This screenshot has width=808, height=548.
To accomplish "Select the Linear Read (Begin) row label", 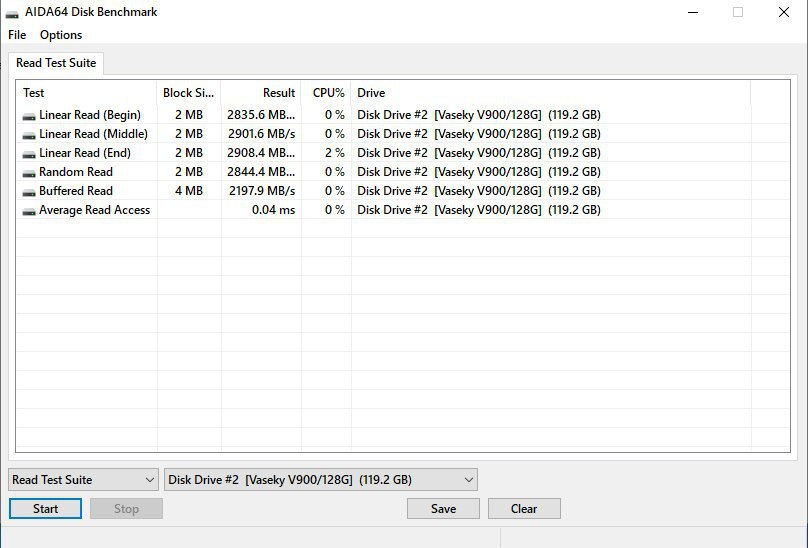I will [90, 115].
